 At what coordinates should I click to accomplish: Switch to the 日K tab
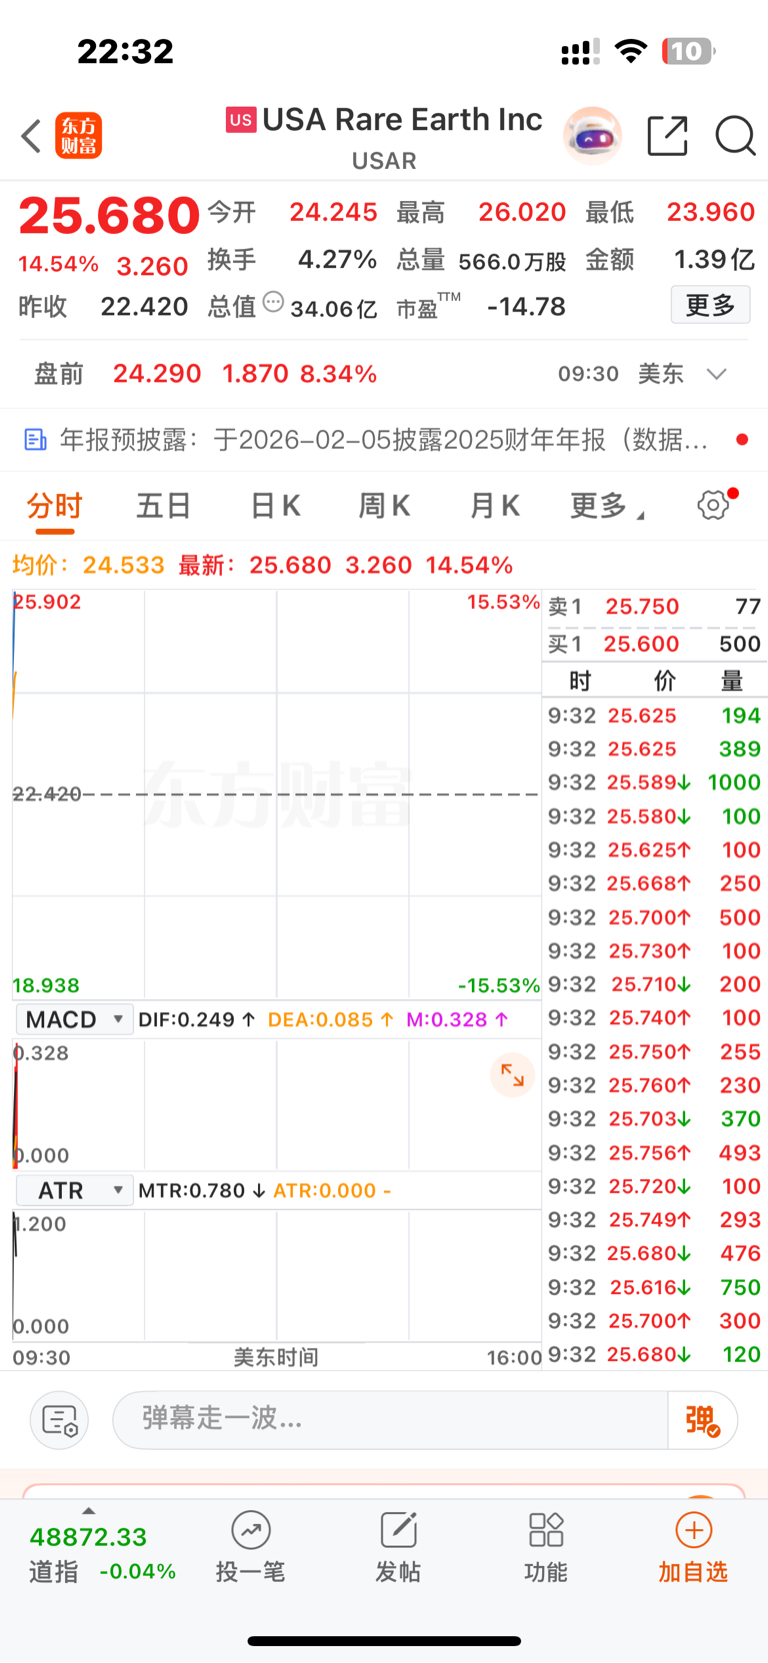[275, 506]
